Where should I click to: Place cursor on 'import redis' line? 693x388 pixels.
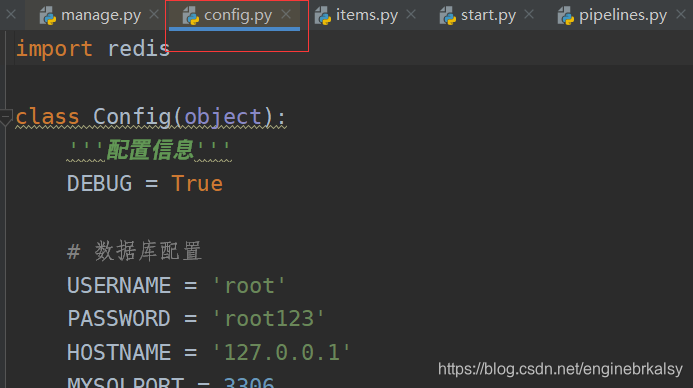(x=93, y=48)
